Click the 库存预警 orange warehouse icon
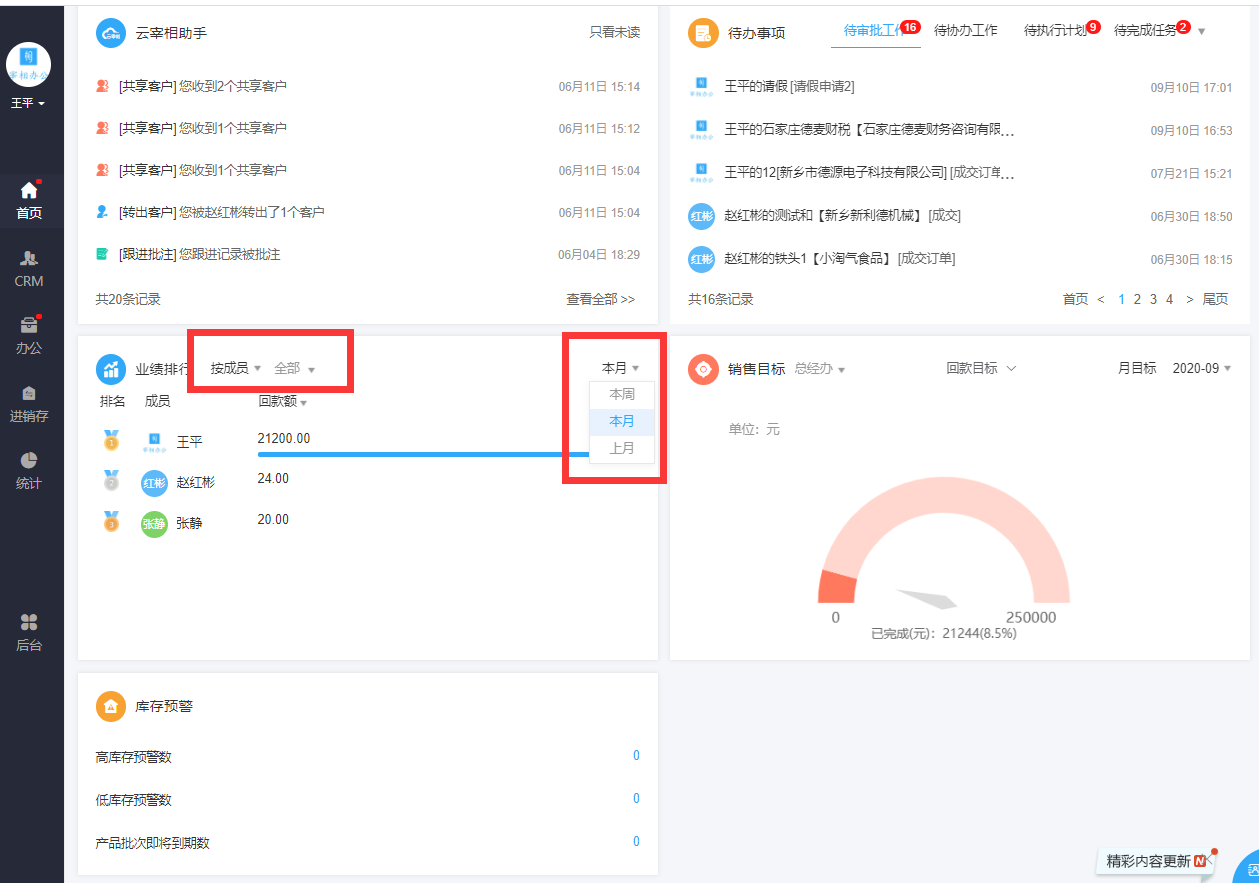The width and height of the screenshot is (1259, 883). [x=111, y=706]
